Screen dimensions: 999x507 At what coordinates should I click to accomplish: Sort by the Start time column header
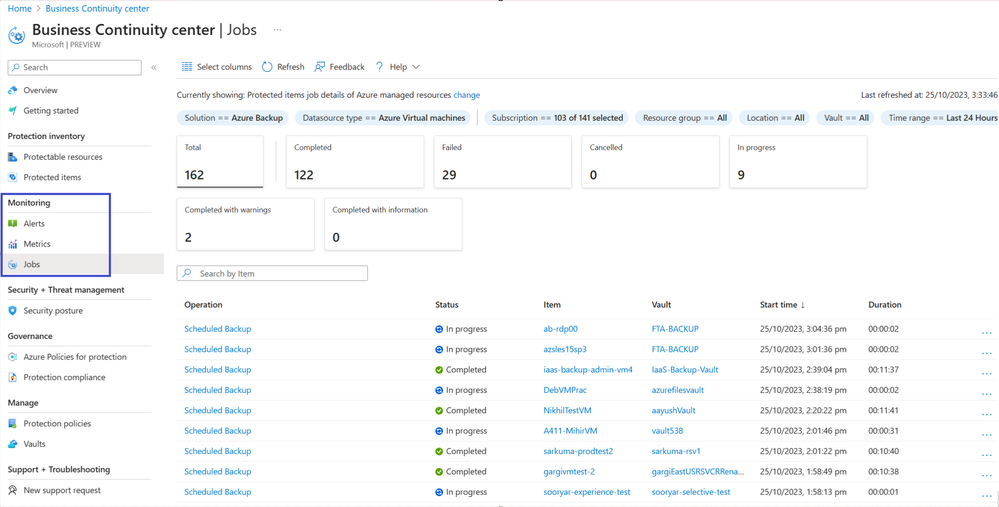point(782,305)
